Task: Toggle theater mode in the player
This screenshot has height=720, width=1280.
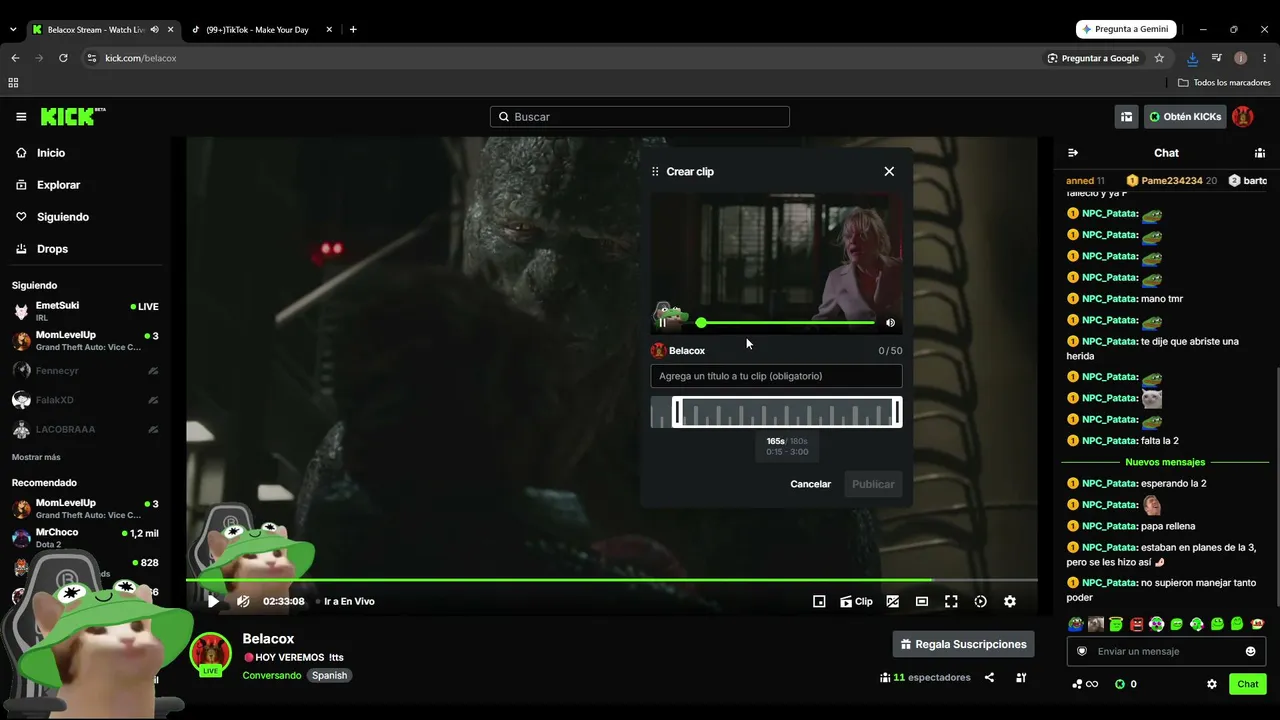Action: click(922, 601)
